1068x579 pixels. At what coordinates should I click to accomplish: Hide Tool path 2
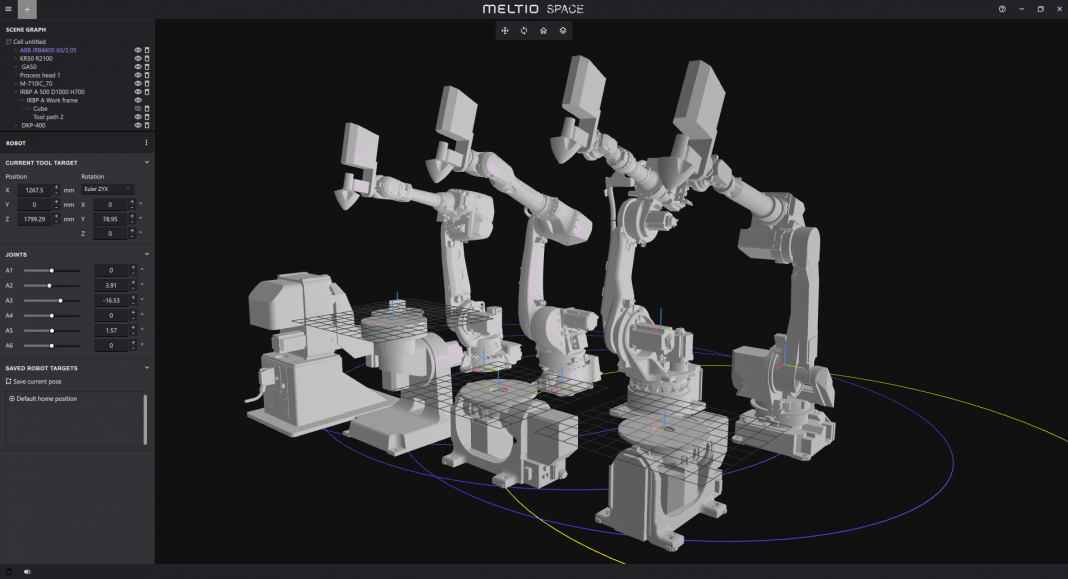(138, 116)
